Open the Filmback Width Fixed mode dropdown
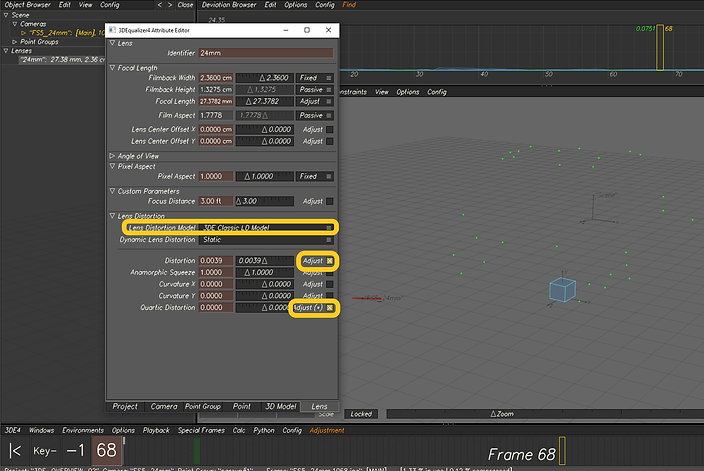Screen dimensions: 704x471 (314, 78)
